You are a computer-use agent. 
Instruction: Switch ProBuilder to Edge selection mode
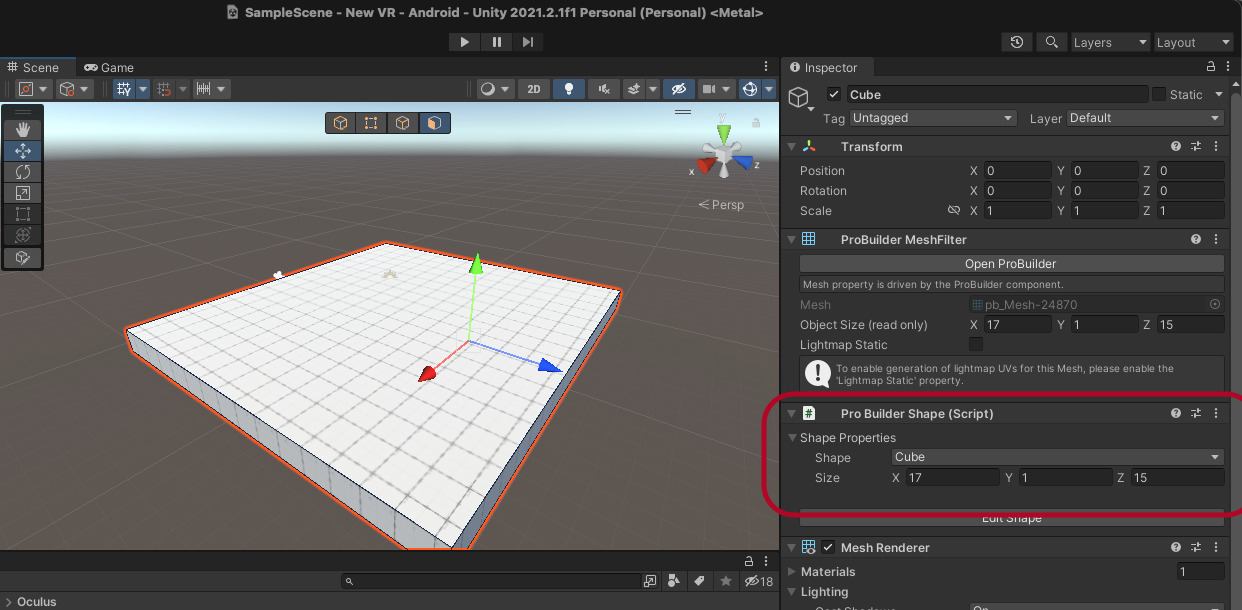(x=402, y=123)
